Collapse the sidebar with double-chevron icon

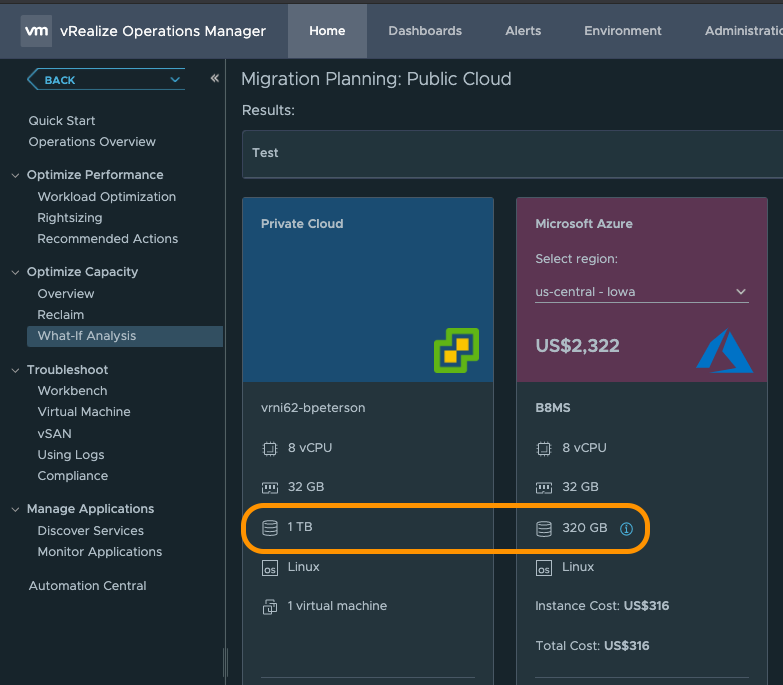click(215, 78)
